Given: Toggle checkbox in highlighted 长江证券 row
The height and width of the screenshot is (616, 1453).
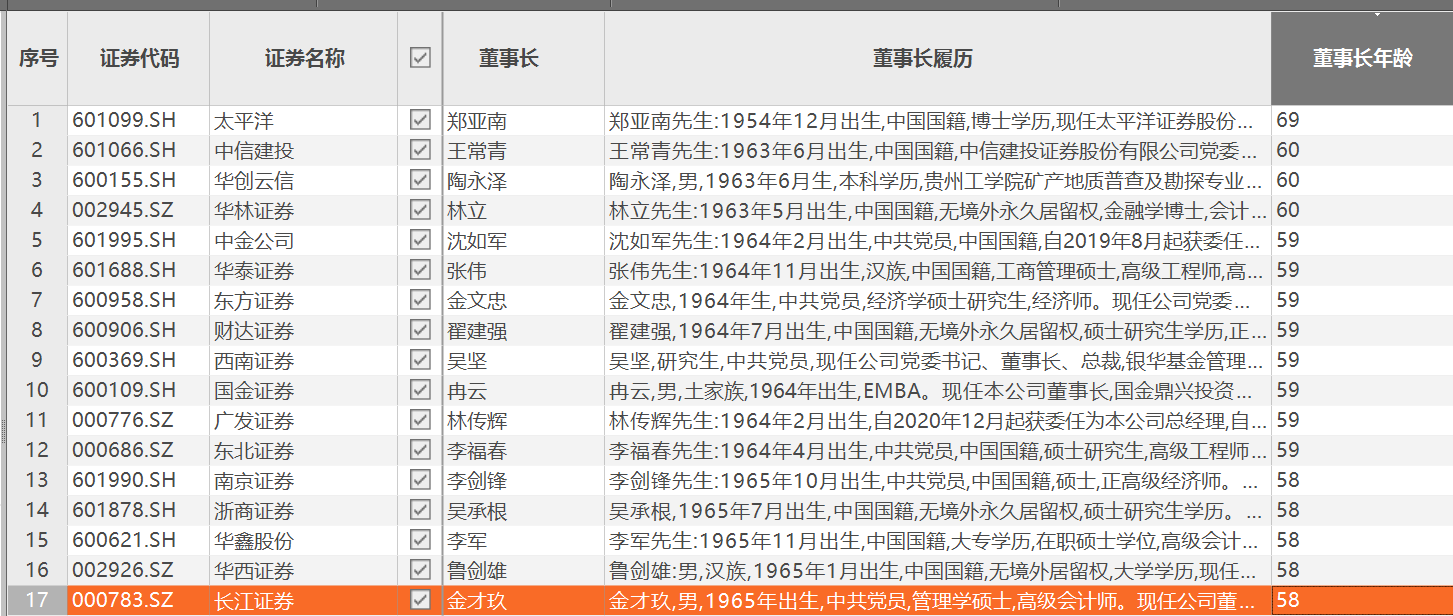Looking at the screenshot, I should (x=420, y=600).
